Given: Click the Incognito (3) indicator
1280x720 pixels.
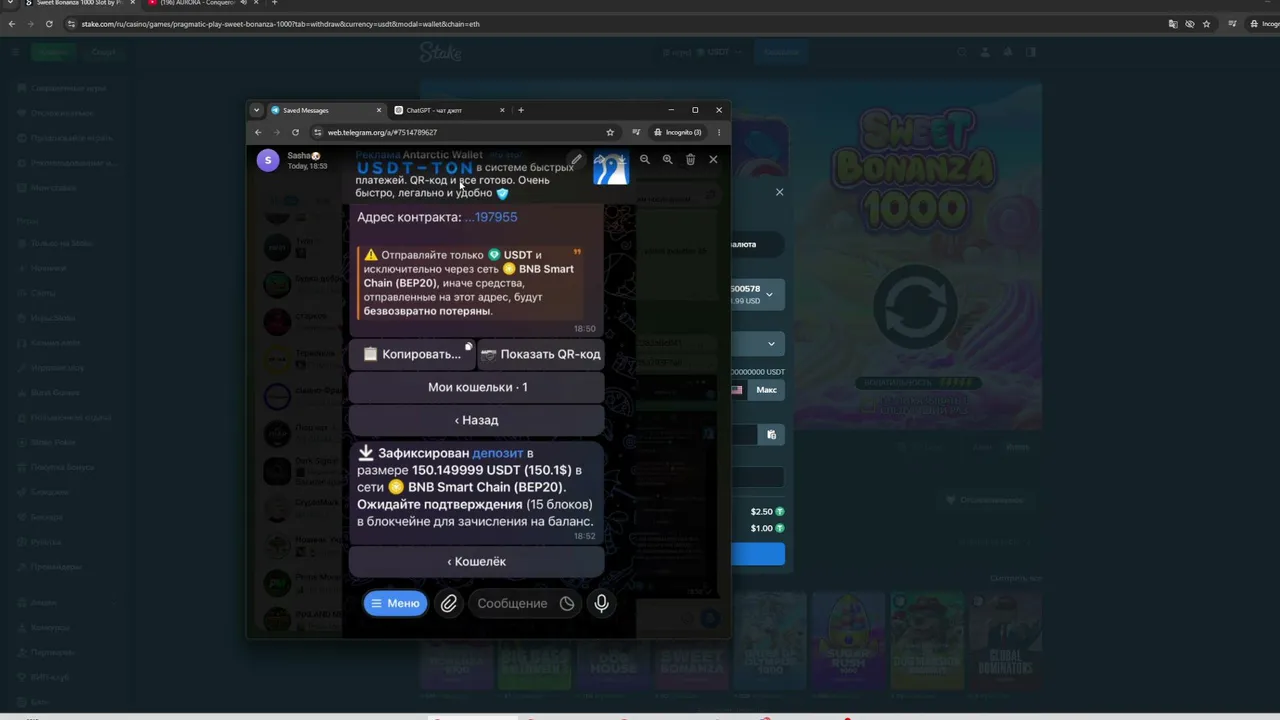Looking at the screenshot, I should 678,132.
